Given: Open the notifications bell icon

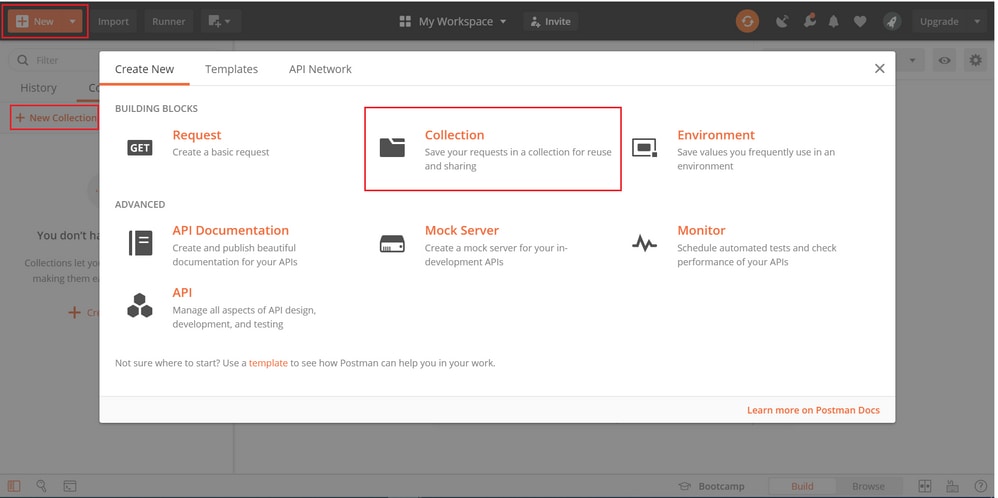Looking at the screenshot, I should coord(833,22).
